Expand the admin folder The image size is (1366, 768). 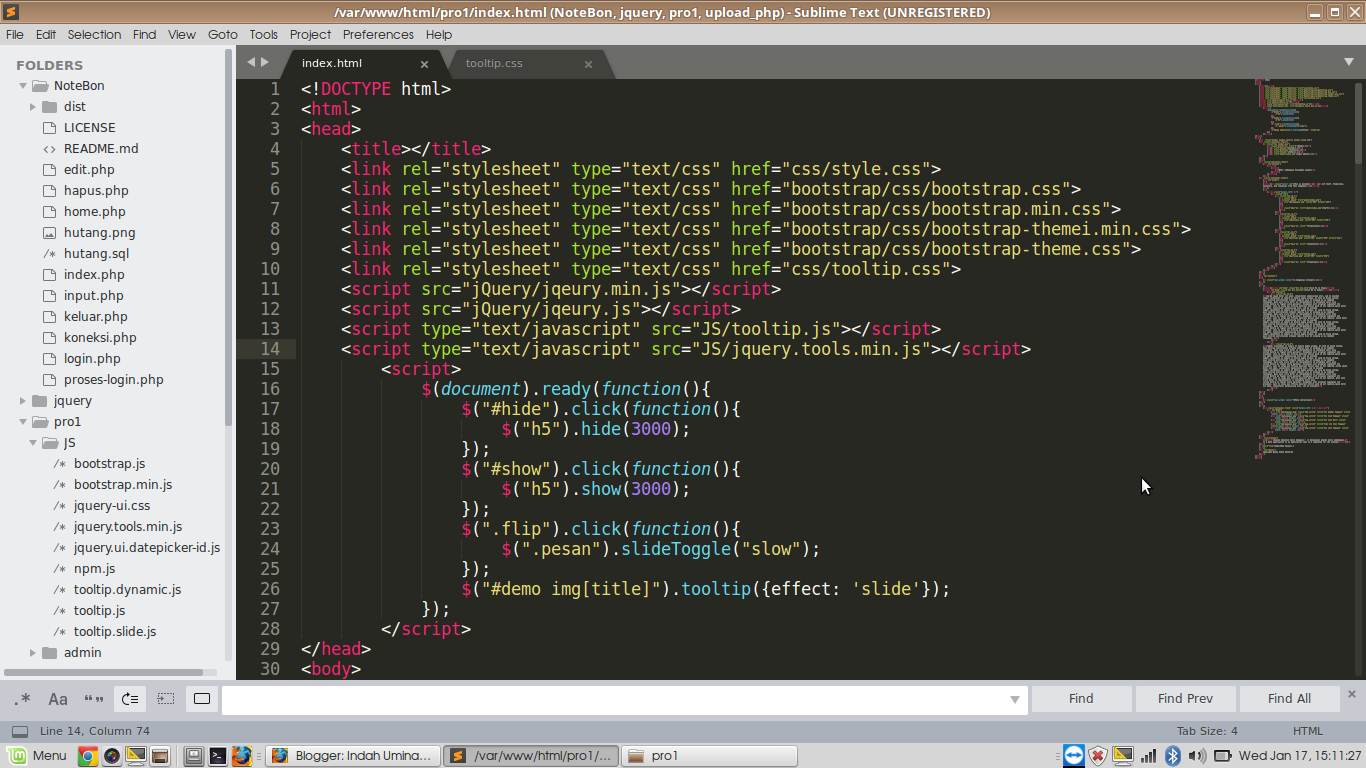pos(33,653)
